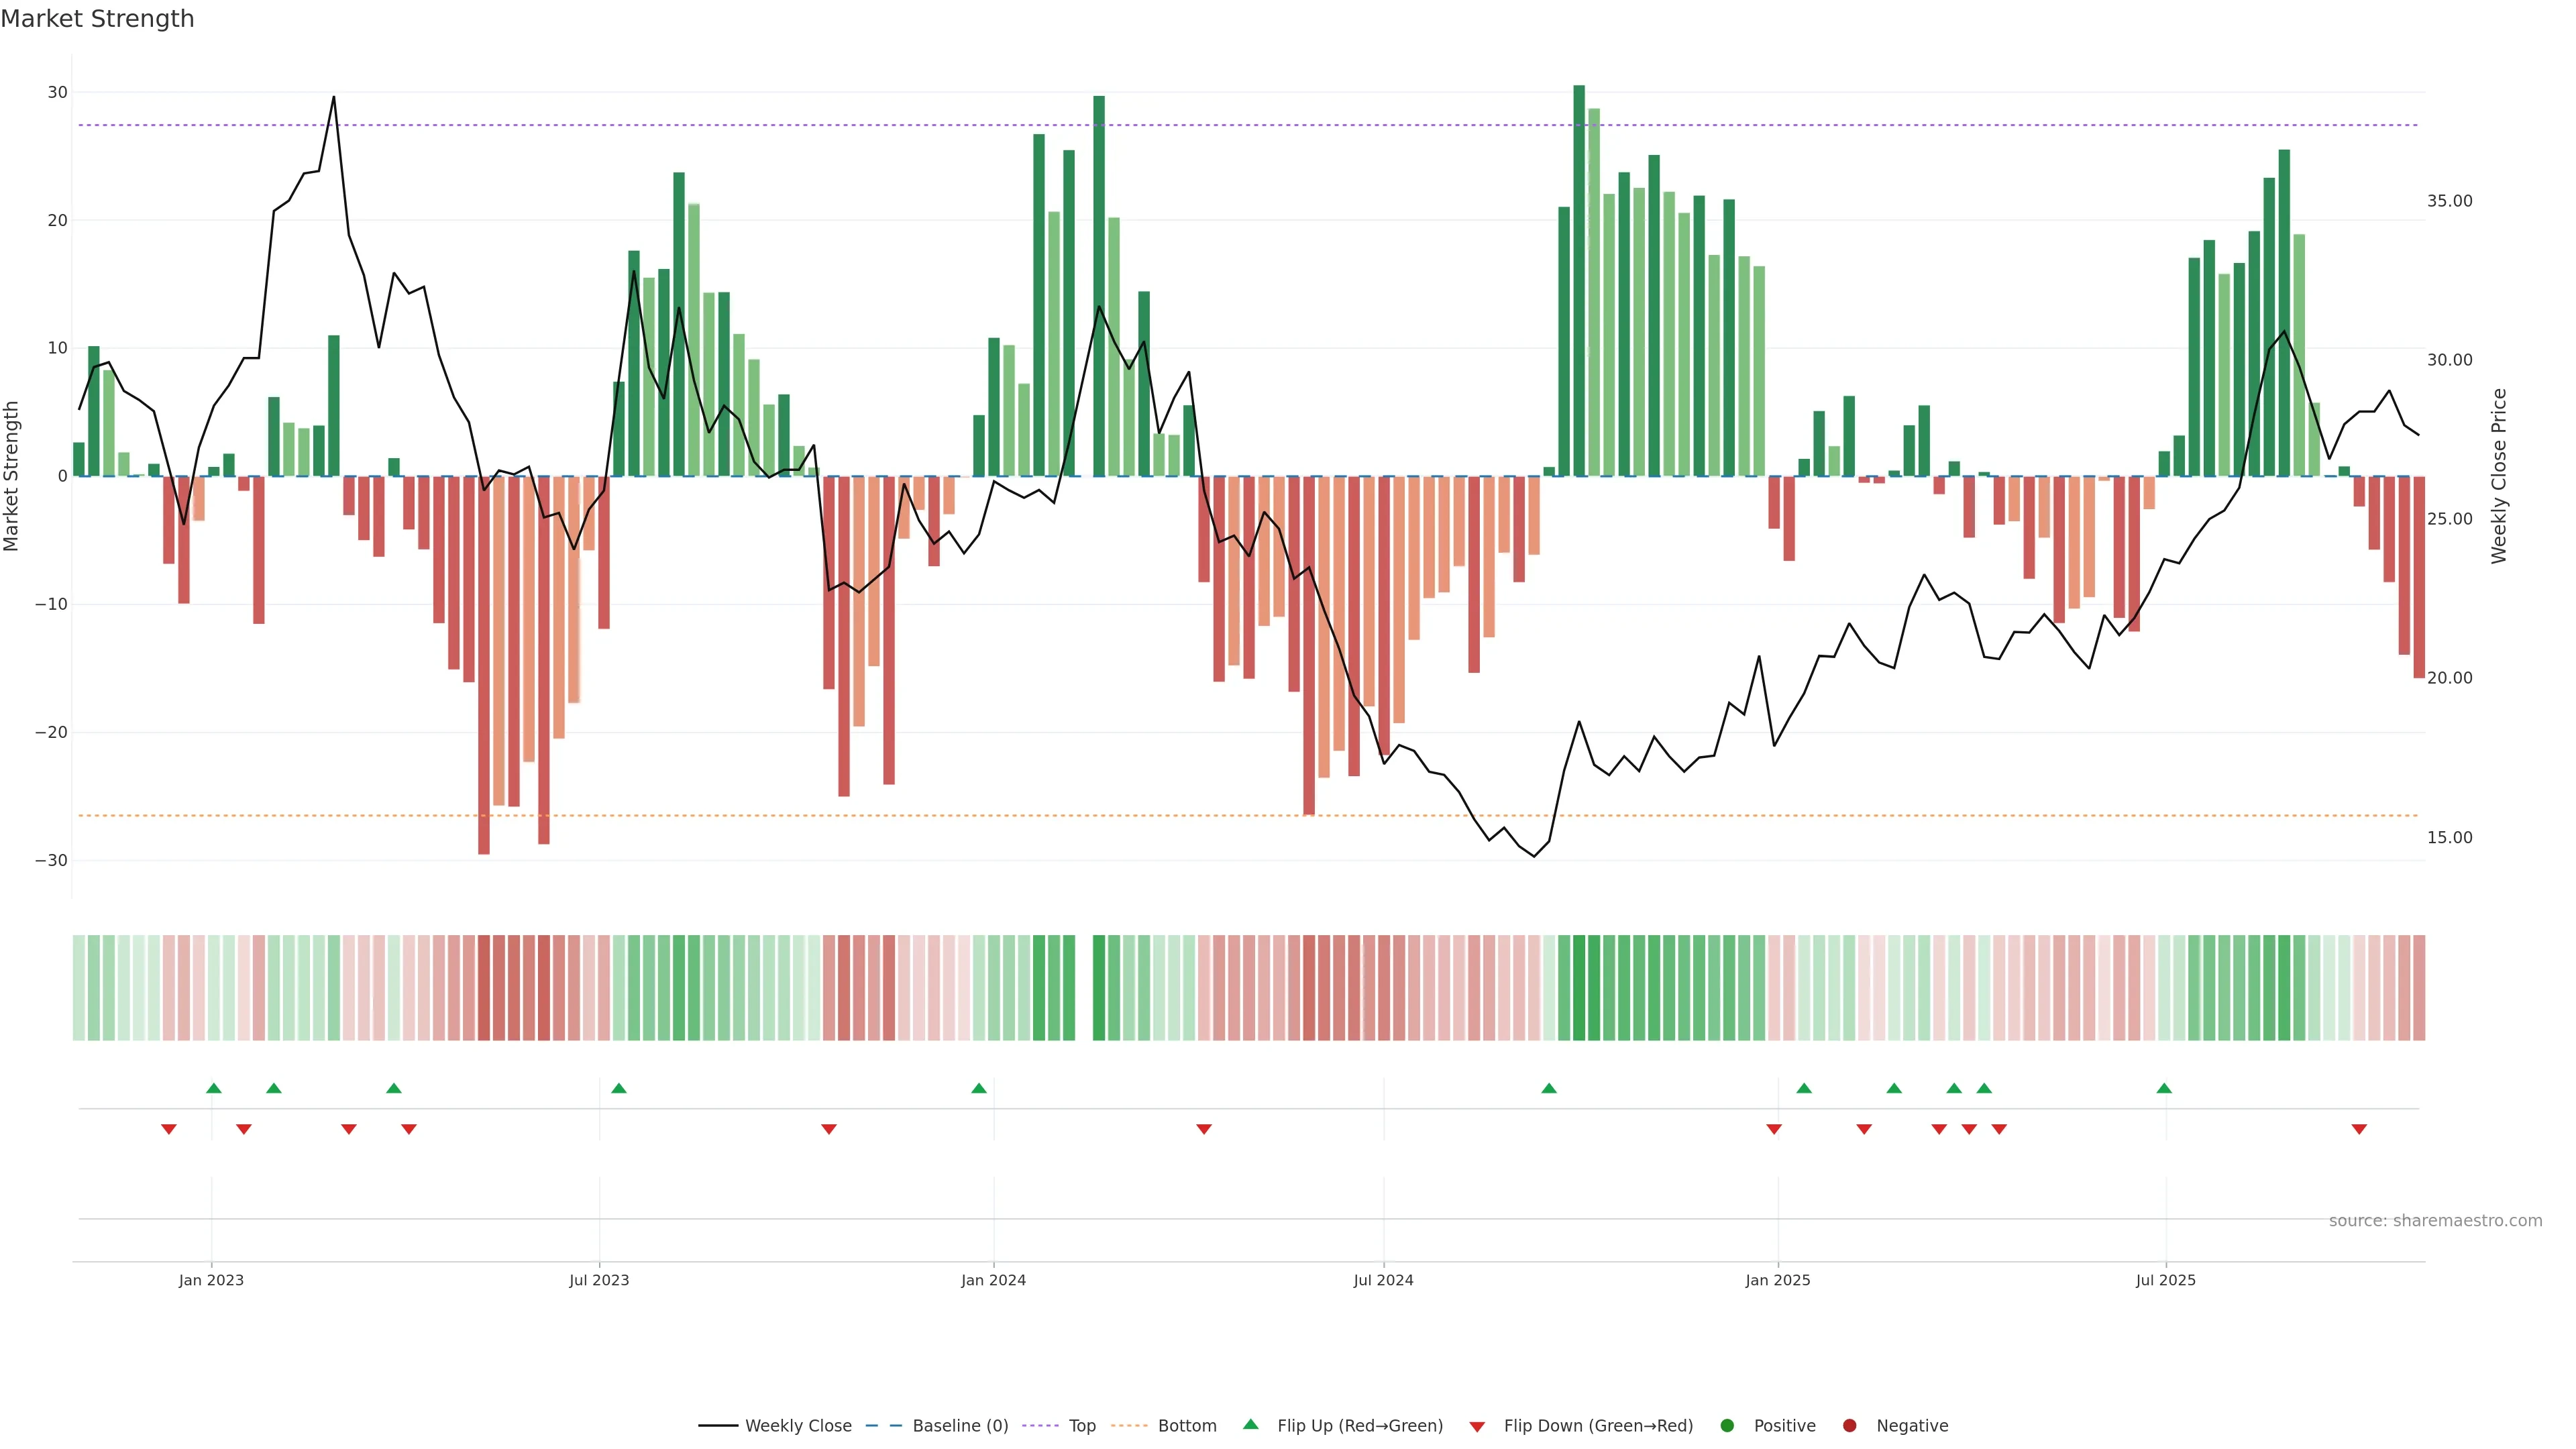Image resolution: width=2576 pixels, height=1449 pixels.
Task: Click the Market Strength y-axis title
Action: [x=12, y=476]
